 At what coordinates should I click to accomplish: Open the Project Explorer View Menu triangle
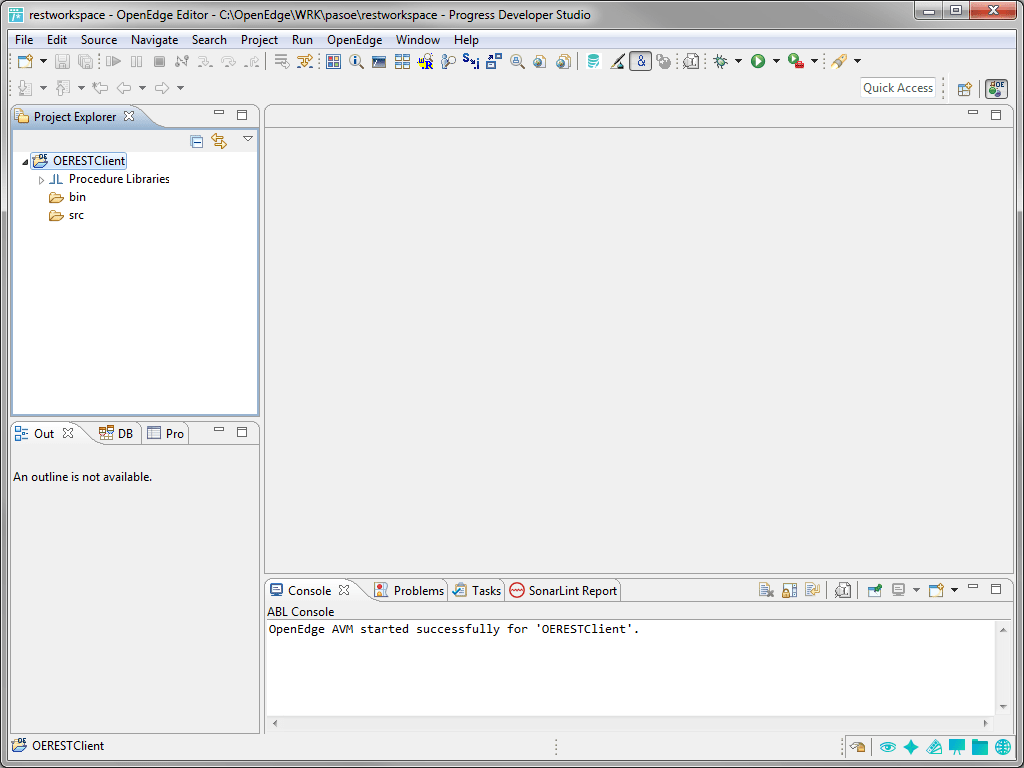click(x=248, y=139)
